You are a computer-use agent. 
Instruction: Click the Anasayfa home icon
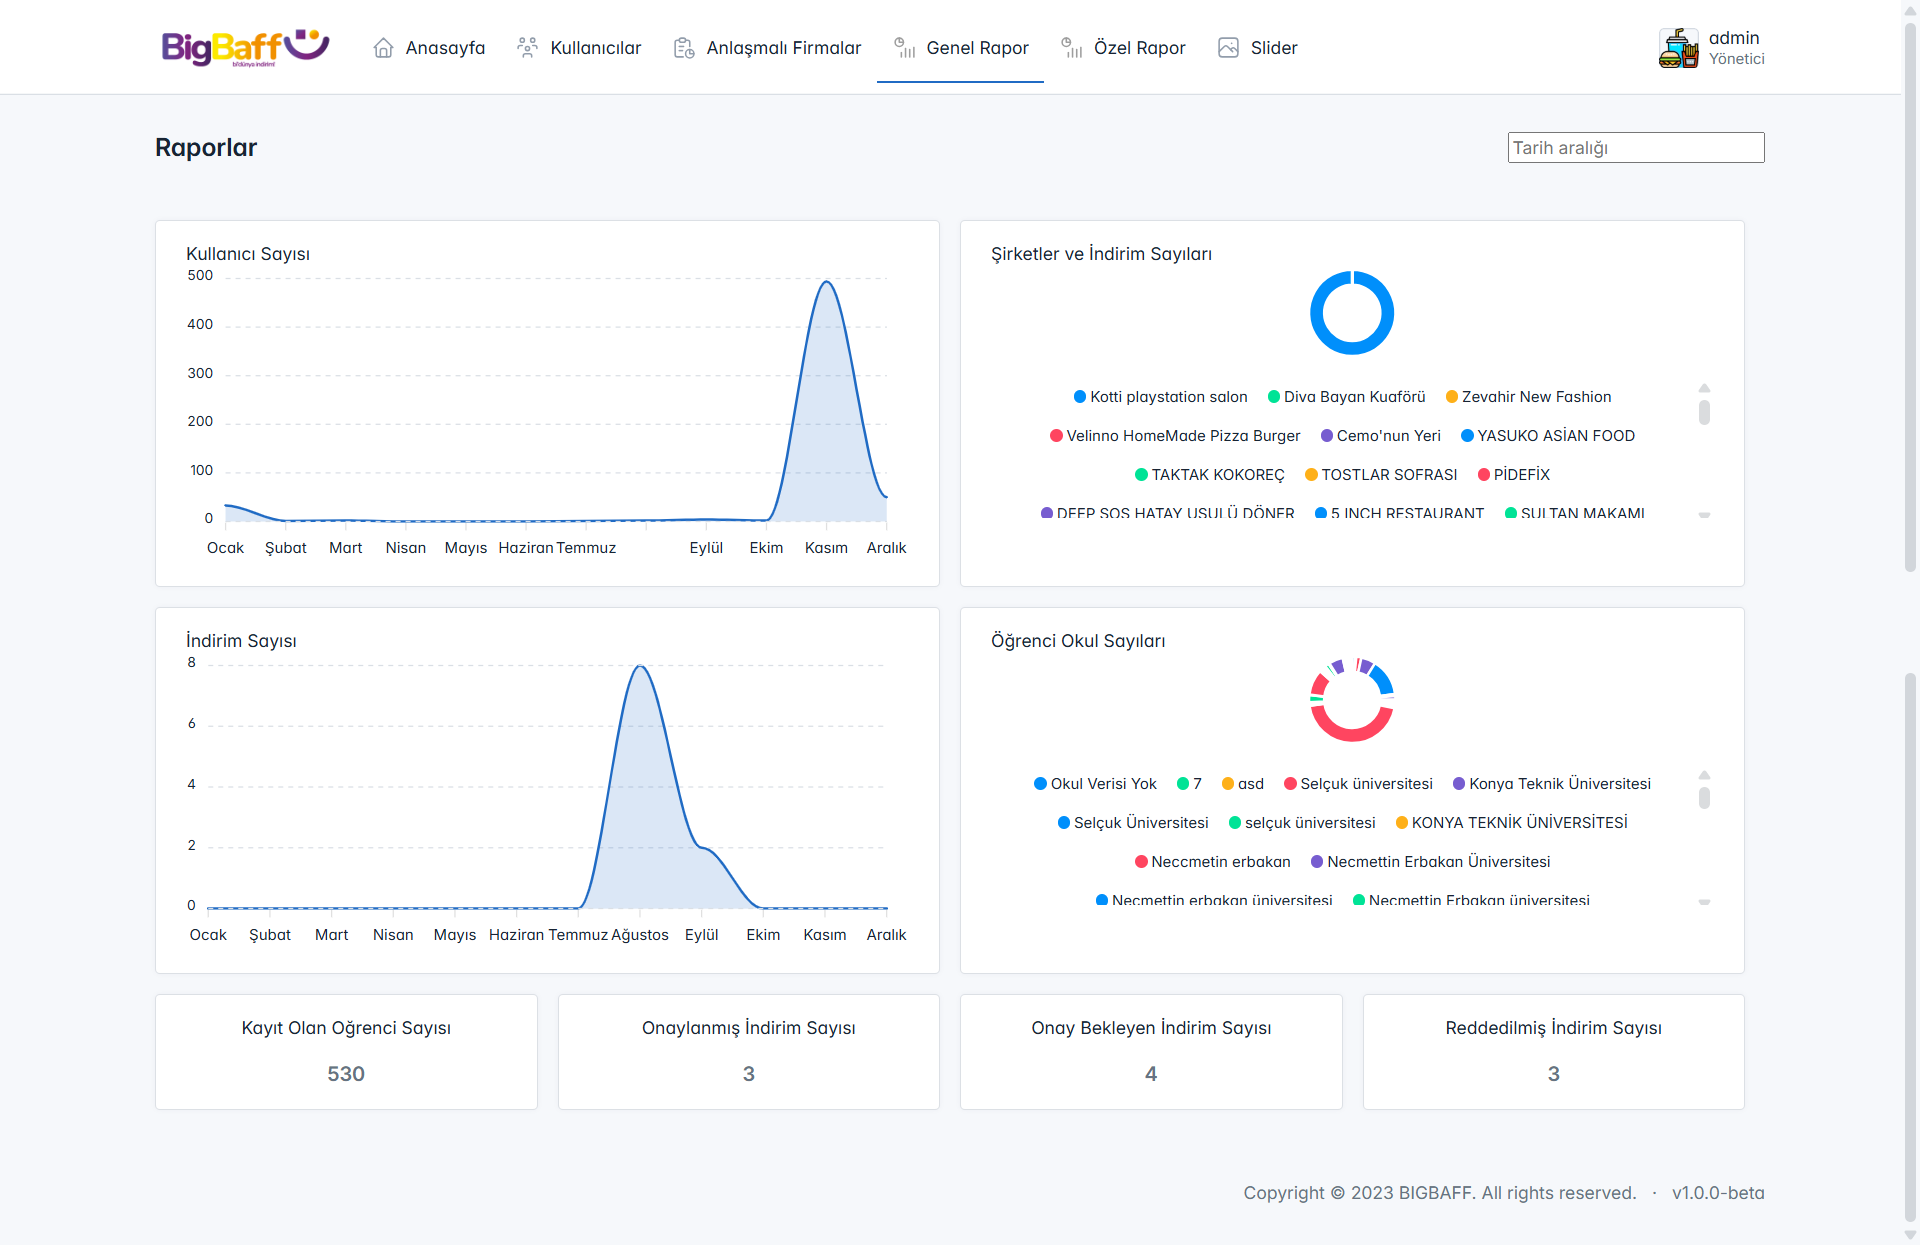tap(383, 48)
